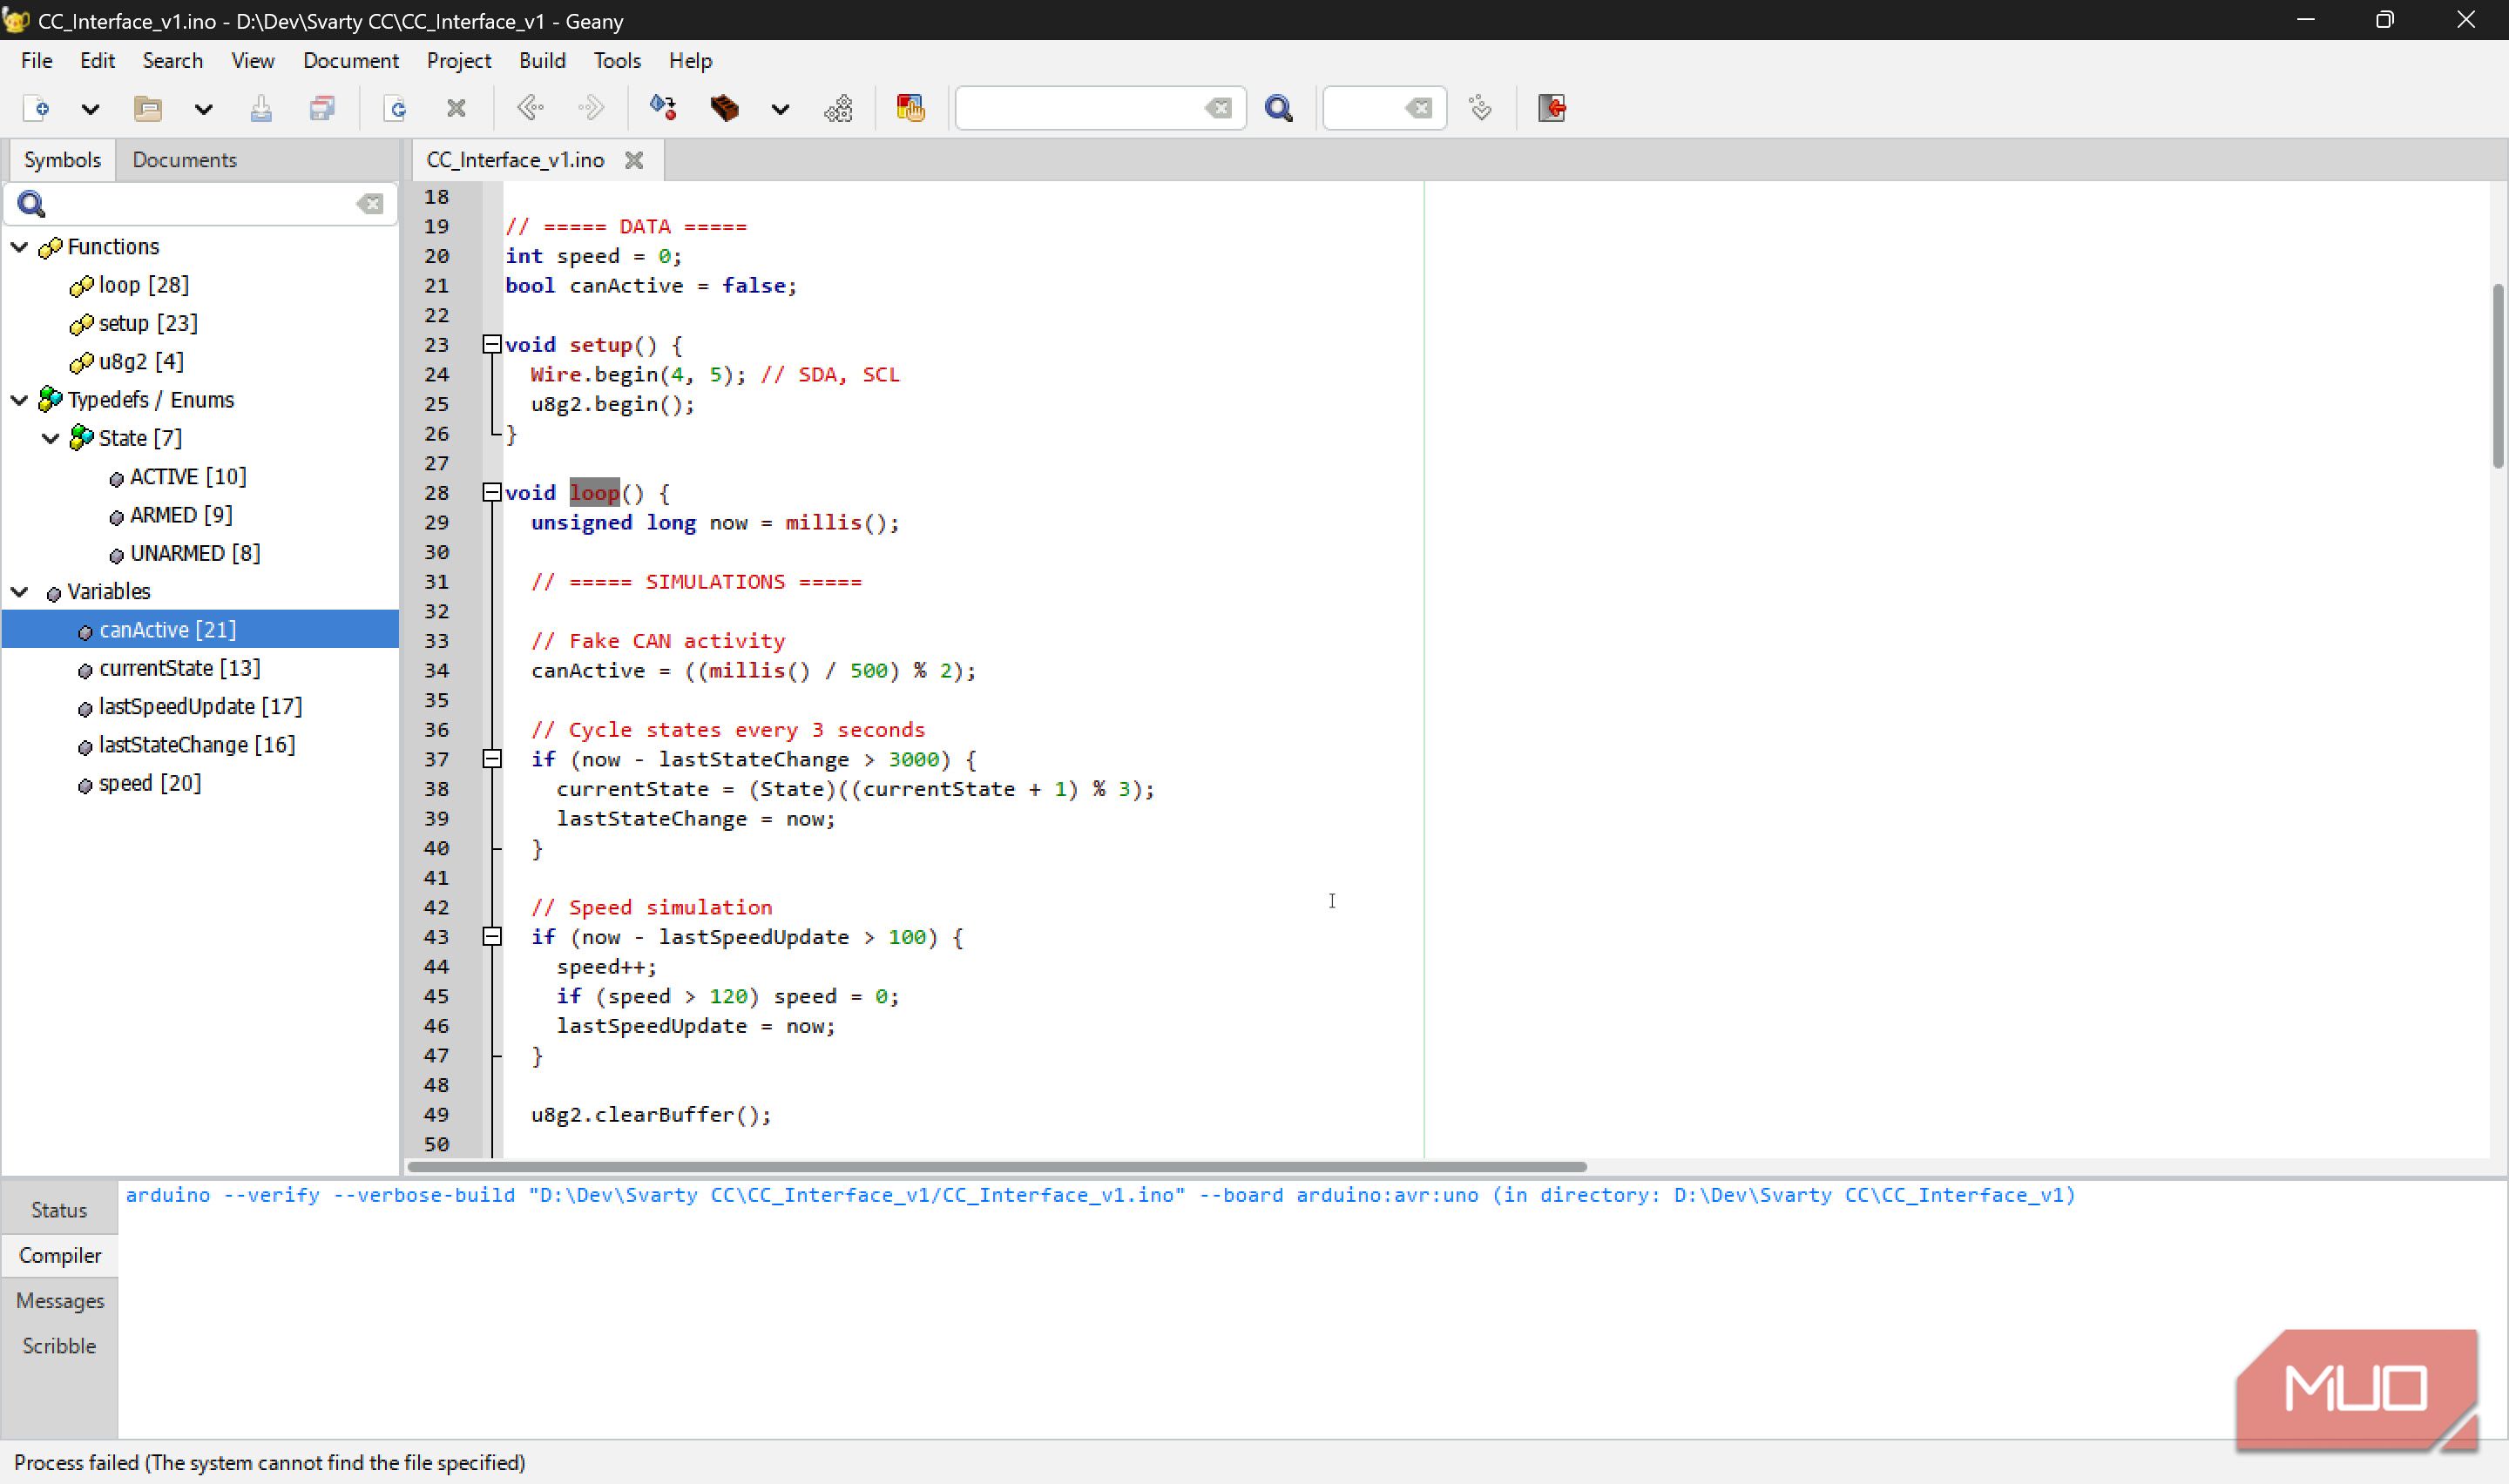
Task: Open the Document menu
Action: pyautogui.click(x=351, y=61)
